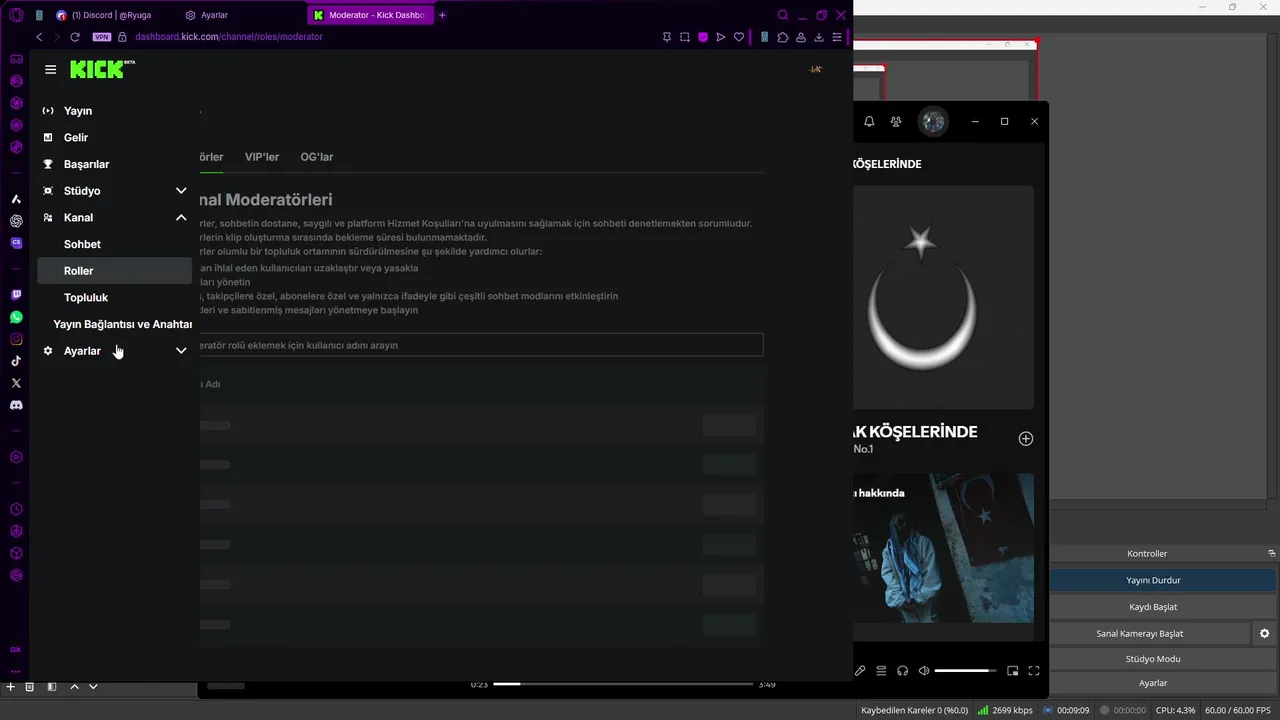Collapse the Kanal menu chevron
1280x720 pixels.
[181, 217]
